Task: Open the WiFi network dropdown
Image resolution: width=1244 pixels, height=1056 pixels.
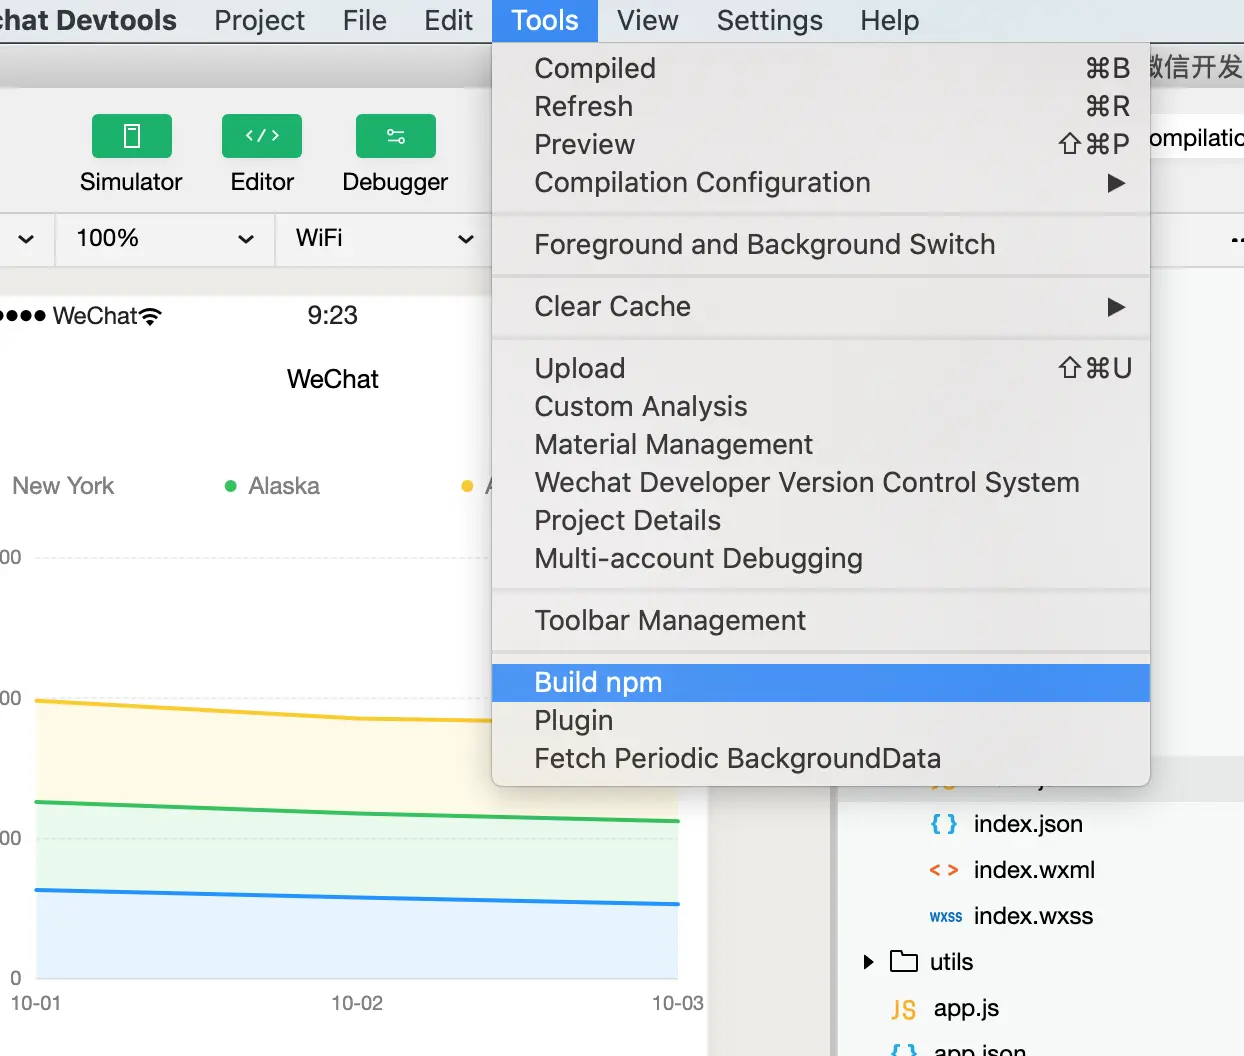Action: point(384,238)
